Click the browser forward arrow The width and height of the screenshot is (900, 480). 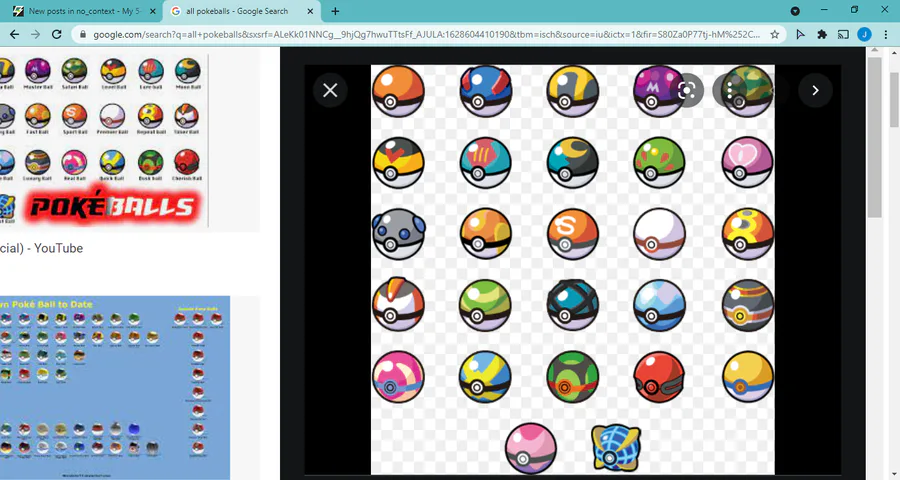(x=36, y=34)
